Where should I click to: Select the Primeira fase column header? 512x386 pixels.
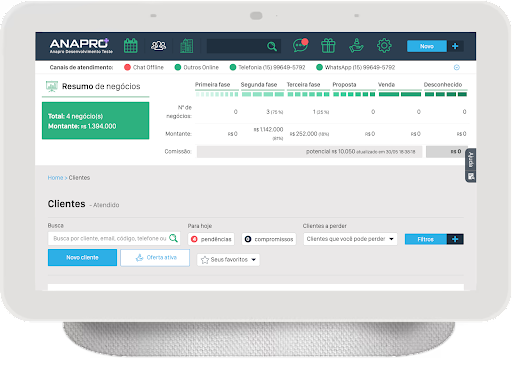tap(213, 85)
